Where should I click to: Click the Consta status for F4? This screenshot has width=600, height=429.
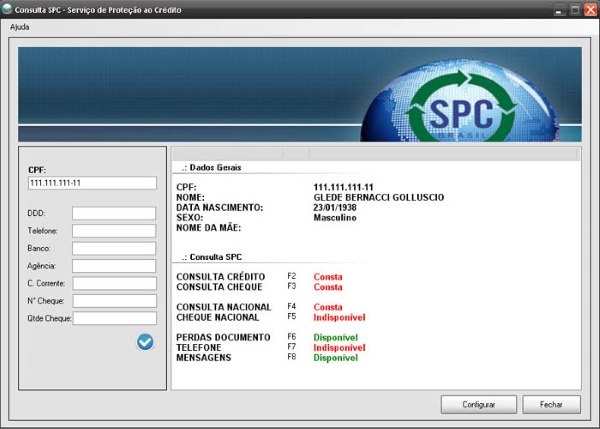328,307
